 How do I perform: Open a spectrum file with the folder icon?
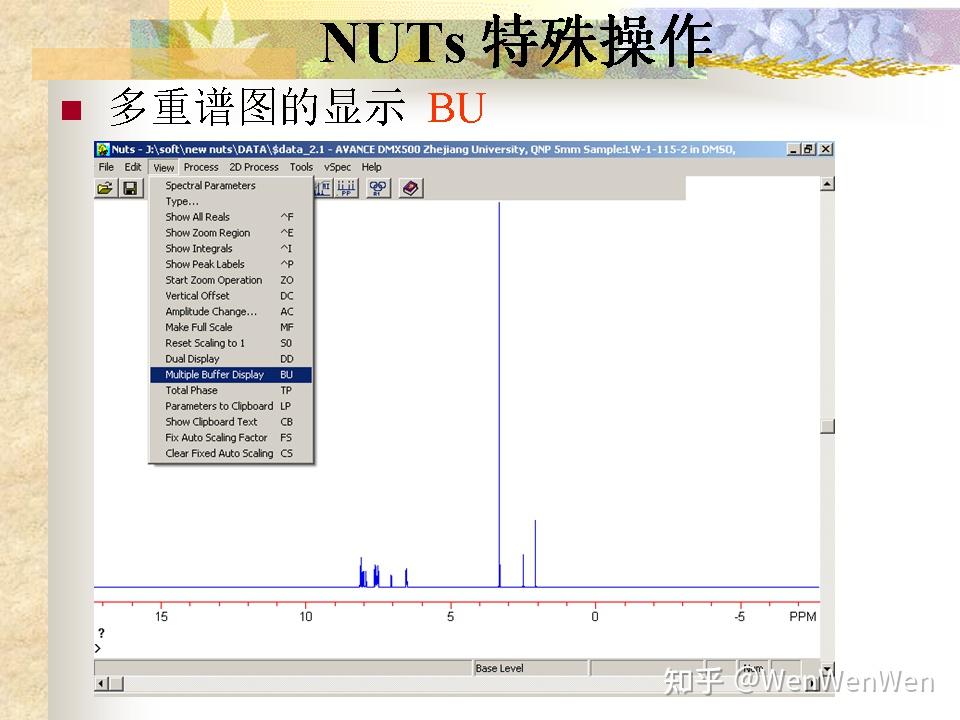point(102,187)
